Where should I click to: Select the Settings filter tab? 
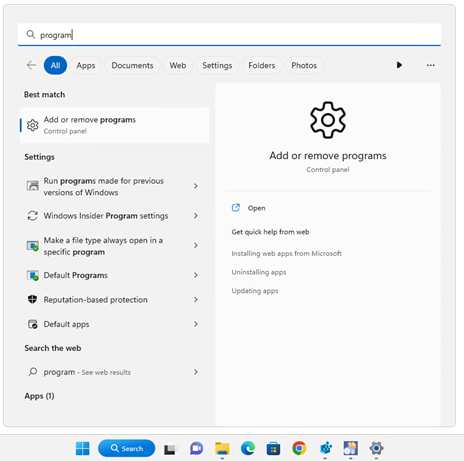[x=217, y=65]
